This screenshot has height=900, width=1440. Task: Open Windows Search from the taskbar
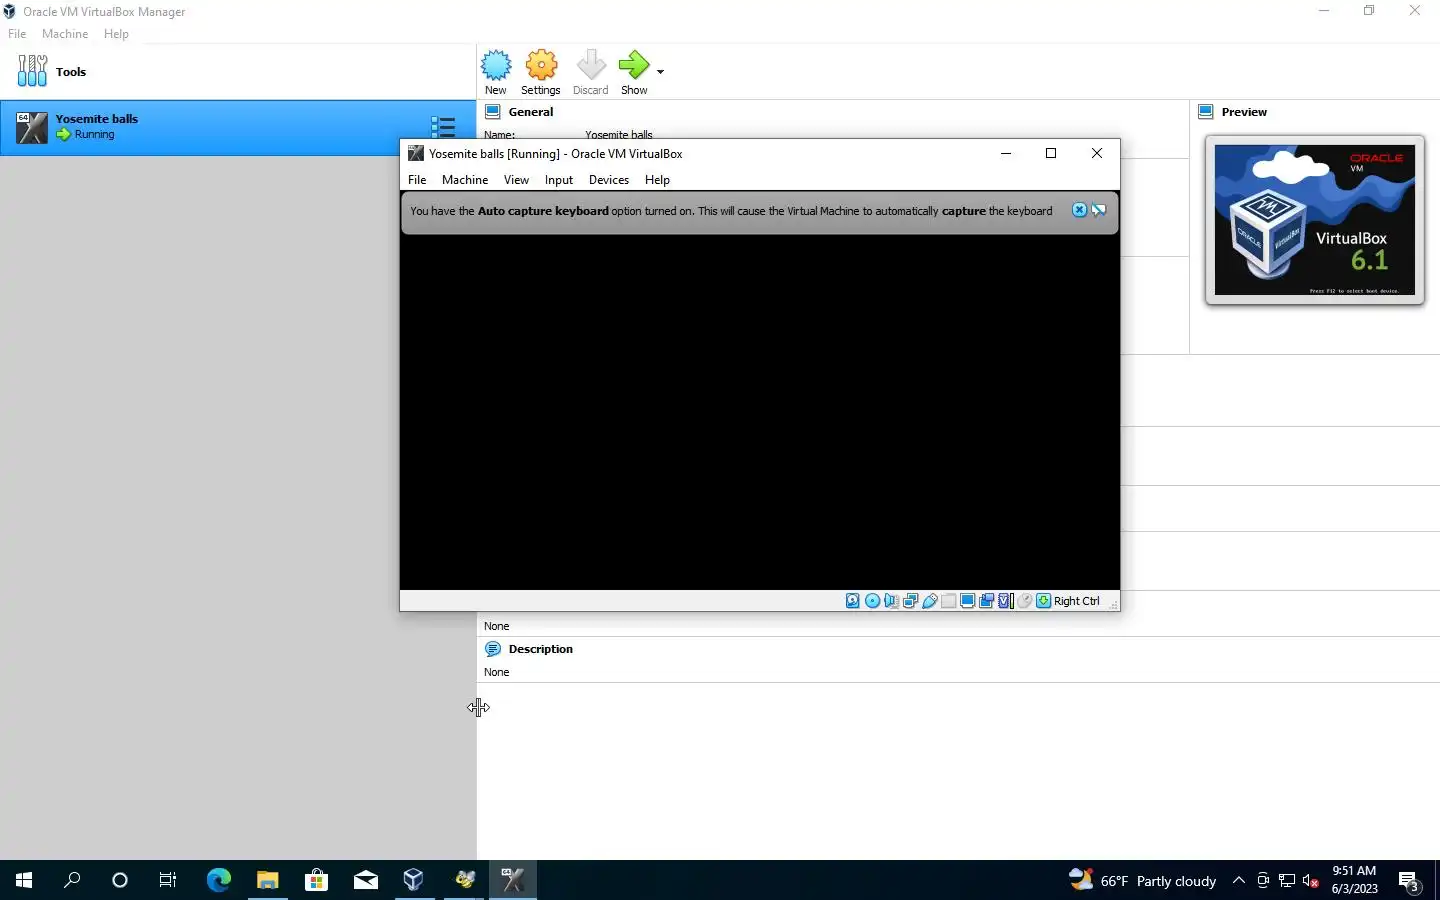[x=72, y=880]
